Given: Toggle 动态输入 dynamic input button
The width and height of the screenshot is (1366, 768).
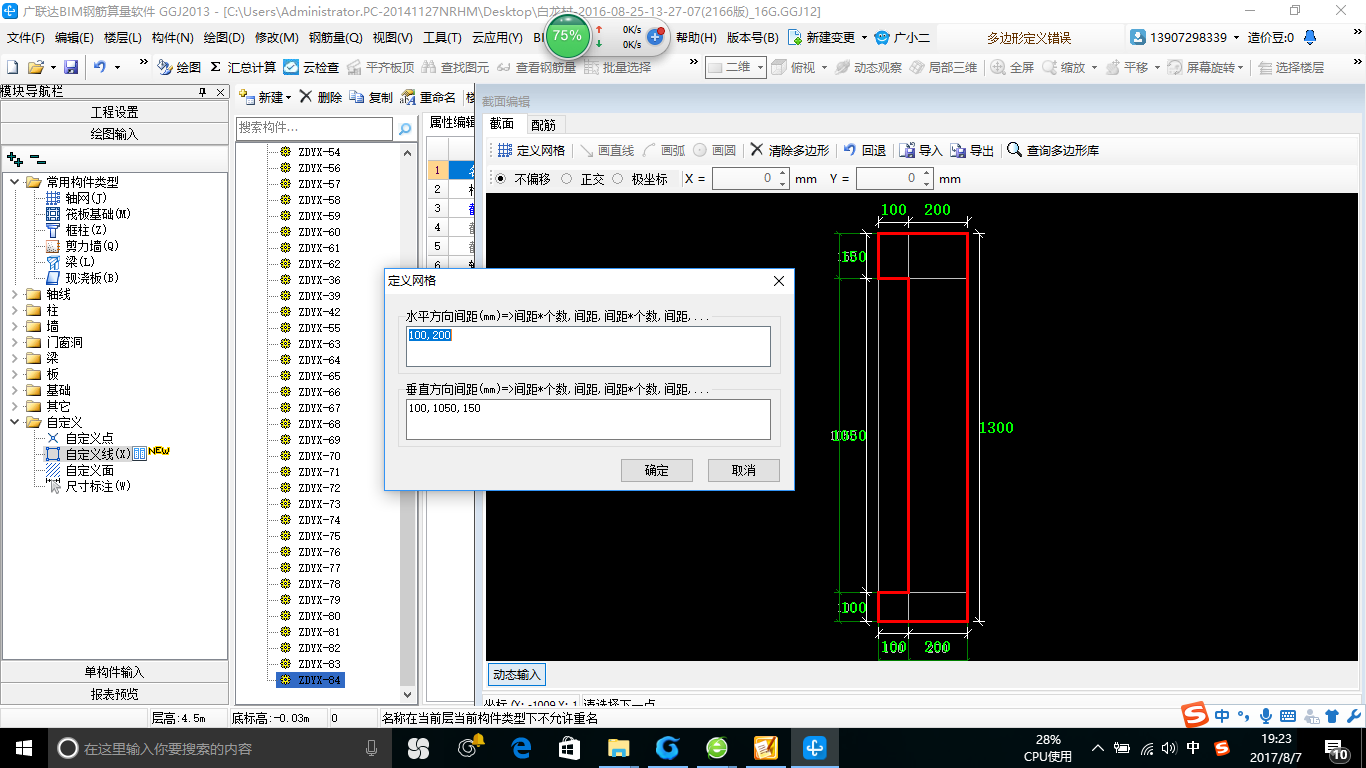Looking at the screenshot, I should click(x=517, y=674).
